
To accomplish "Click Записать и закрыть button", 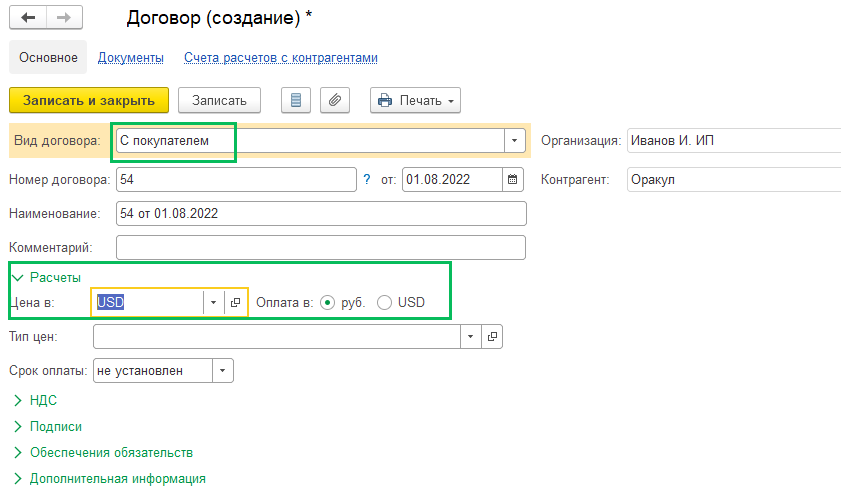I will 89,100.
